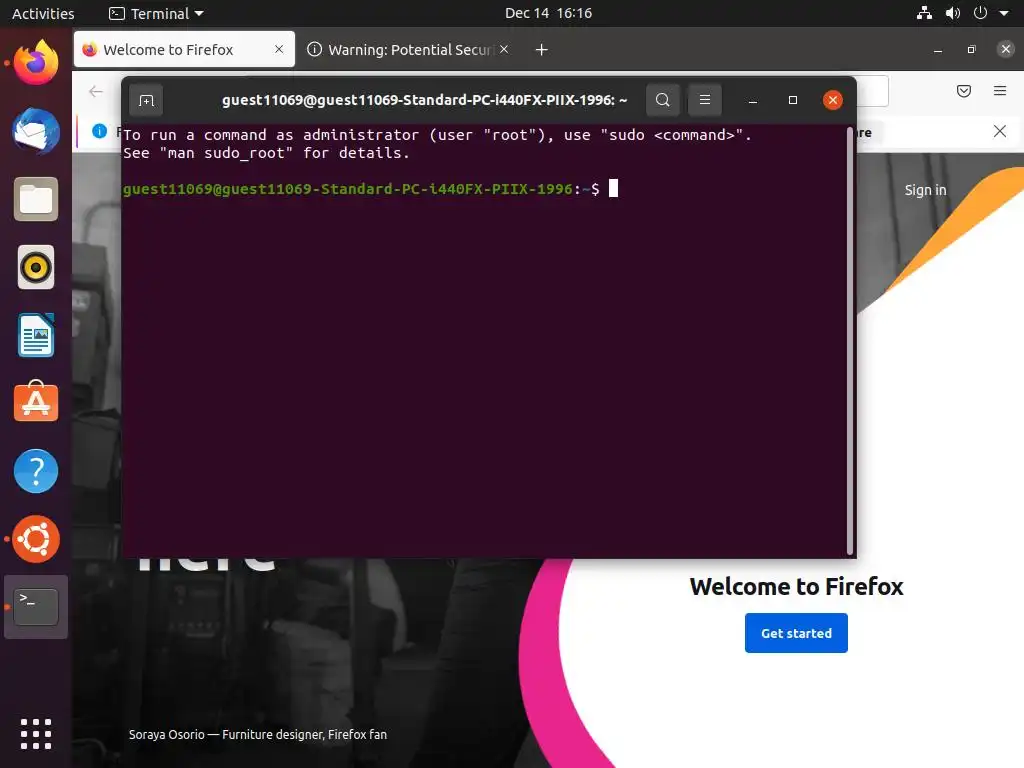Close the Welcome to Firefox tab
Image resolution: width=1024 pixels, height=768 pixels.
pyautogui.click(x=279, y=49)
